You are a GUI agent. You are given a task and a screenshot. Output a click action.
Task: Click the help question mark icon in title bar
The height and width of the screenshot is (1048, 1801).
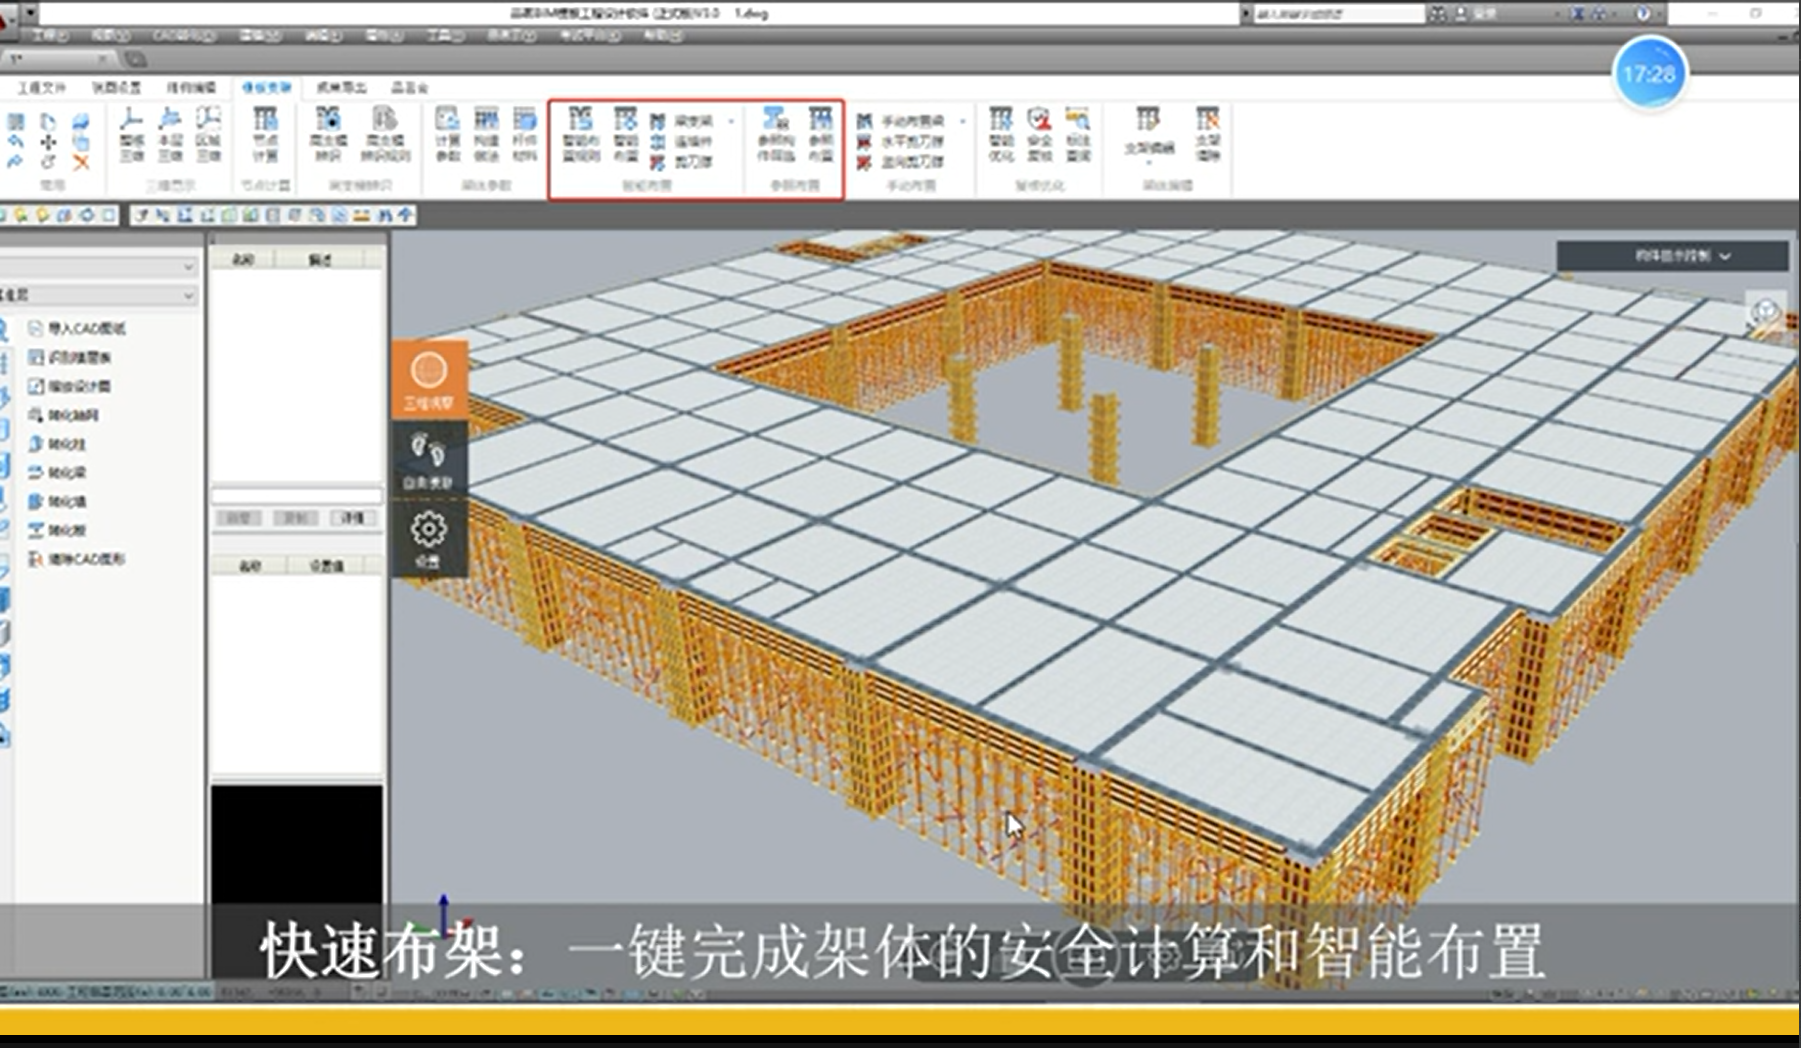coord(1643,13)
